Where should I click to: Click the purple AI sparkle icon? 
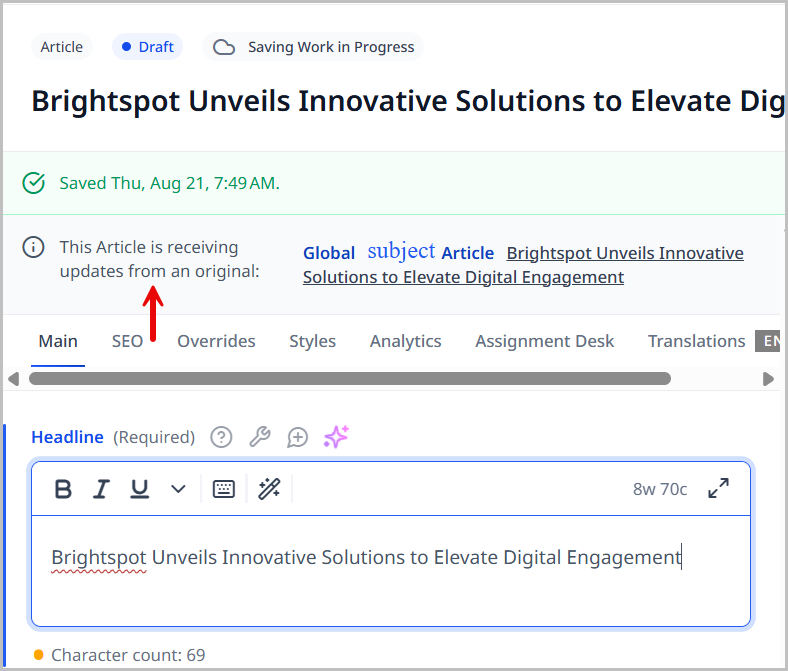(x=336, y=437)
